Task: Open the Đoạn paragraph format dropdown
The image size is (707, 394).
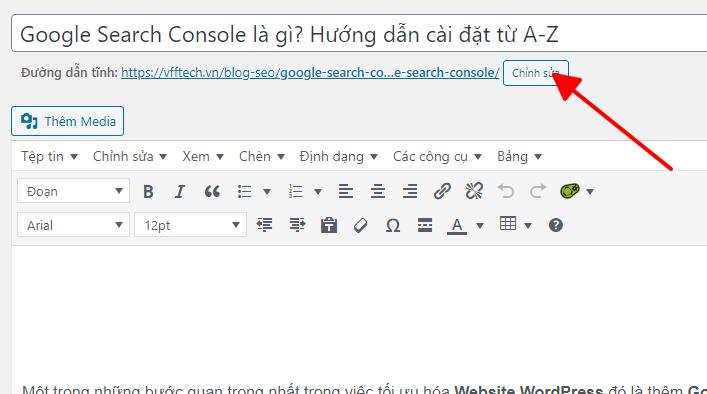Action: (x=73, y=191)
